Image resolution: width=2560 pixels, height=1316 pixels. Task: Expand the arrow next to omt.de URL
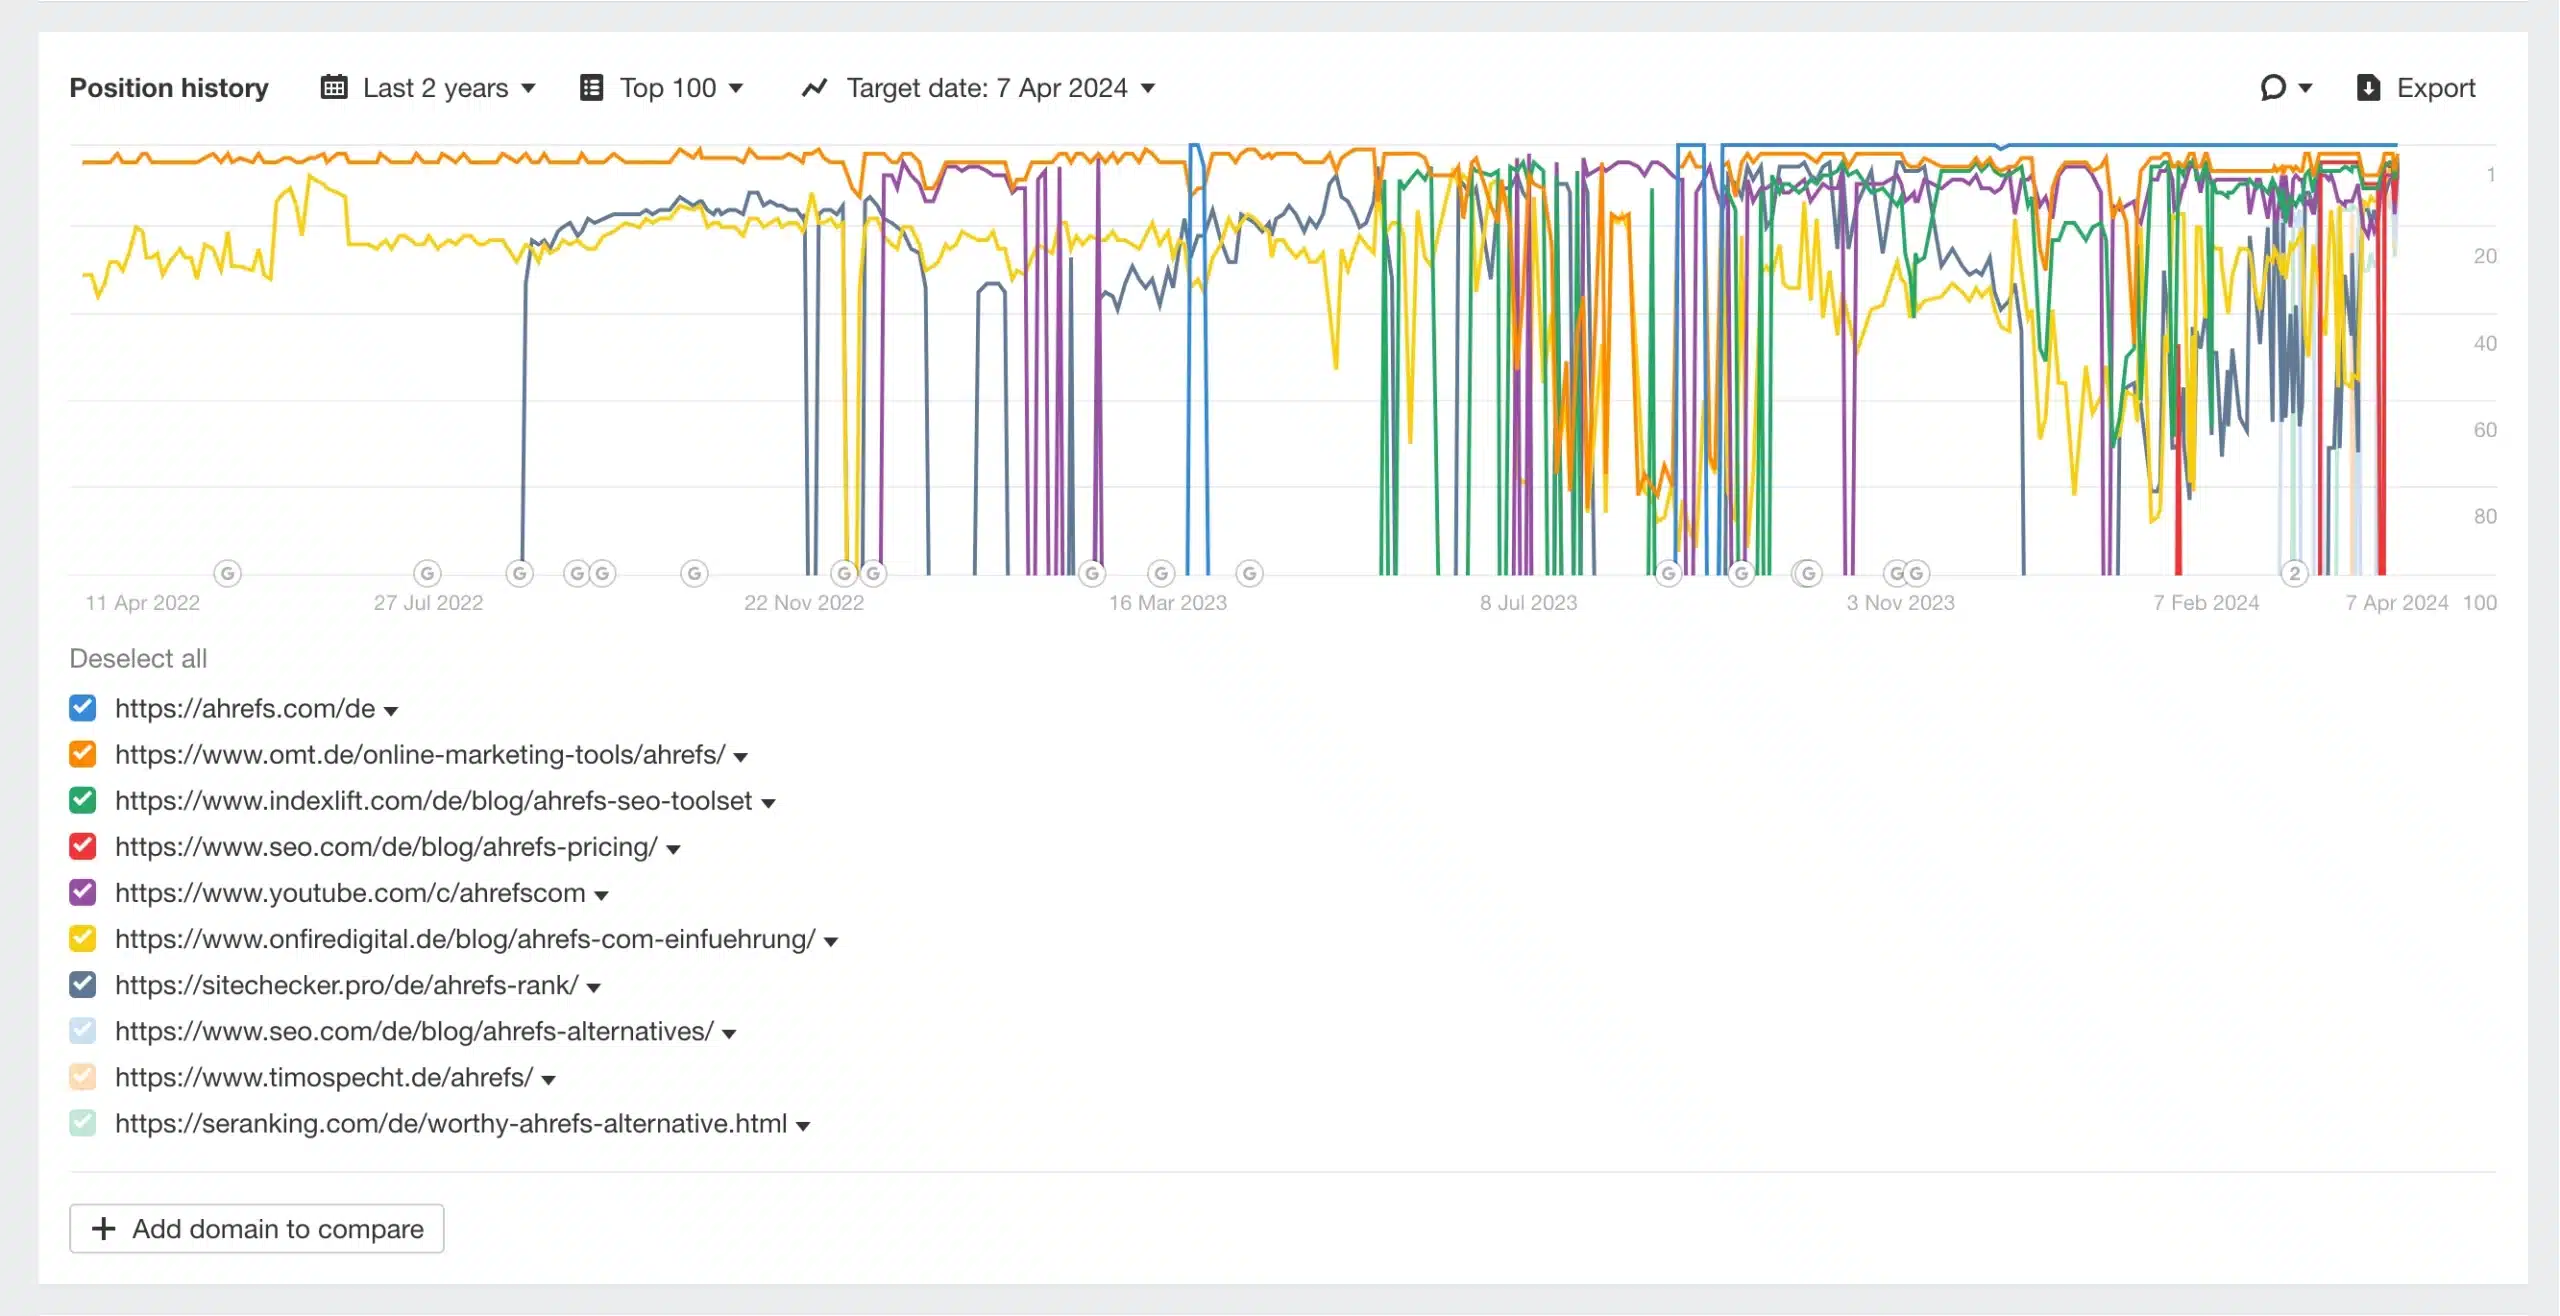point(741,757)
